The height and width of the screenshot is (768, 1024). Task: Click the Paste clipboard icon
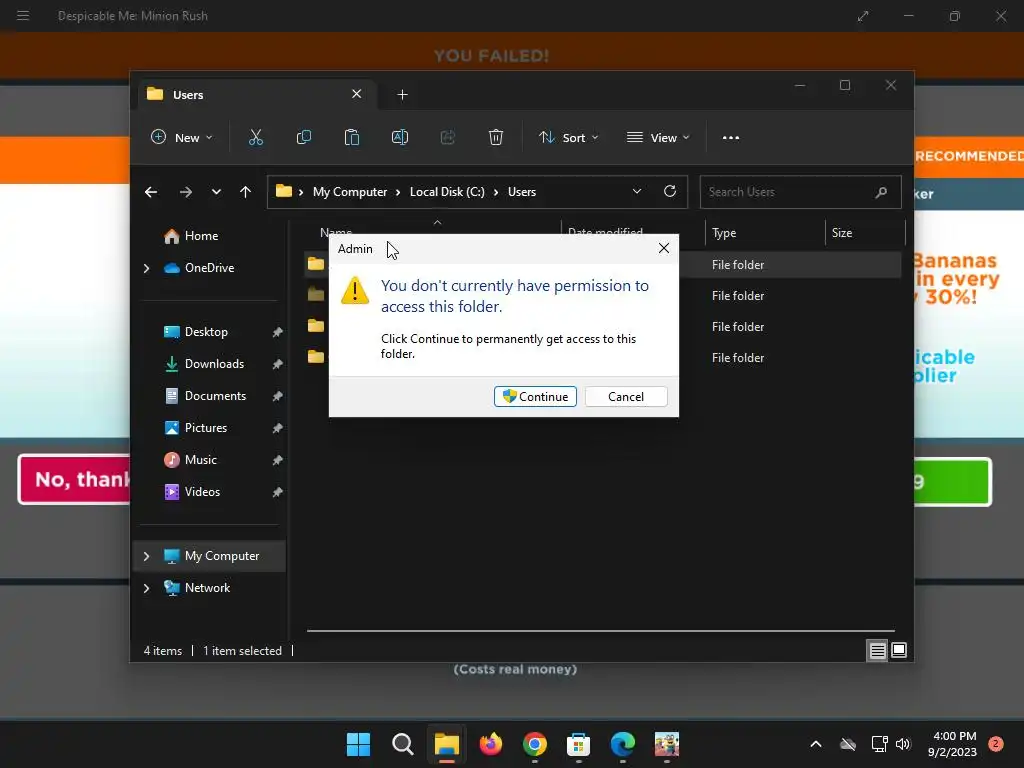(x=351, y=137)
